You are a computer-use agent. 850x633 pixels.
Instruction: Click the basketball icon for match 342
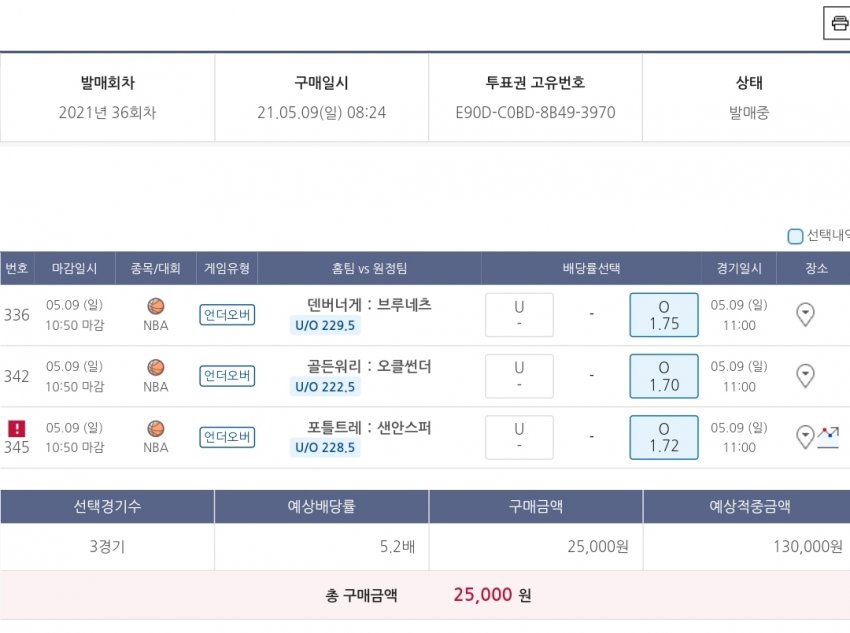pyautogui.click(x=156, y=367)
